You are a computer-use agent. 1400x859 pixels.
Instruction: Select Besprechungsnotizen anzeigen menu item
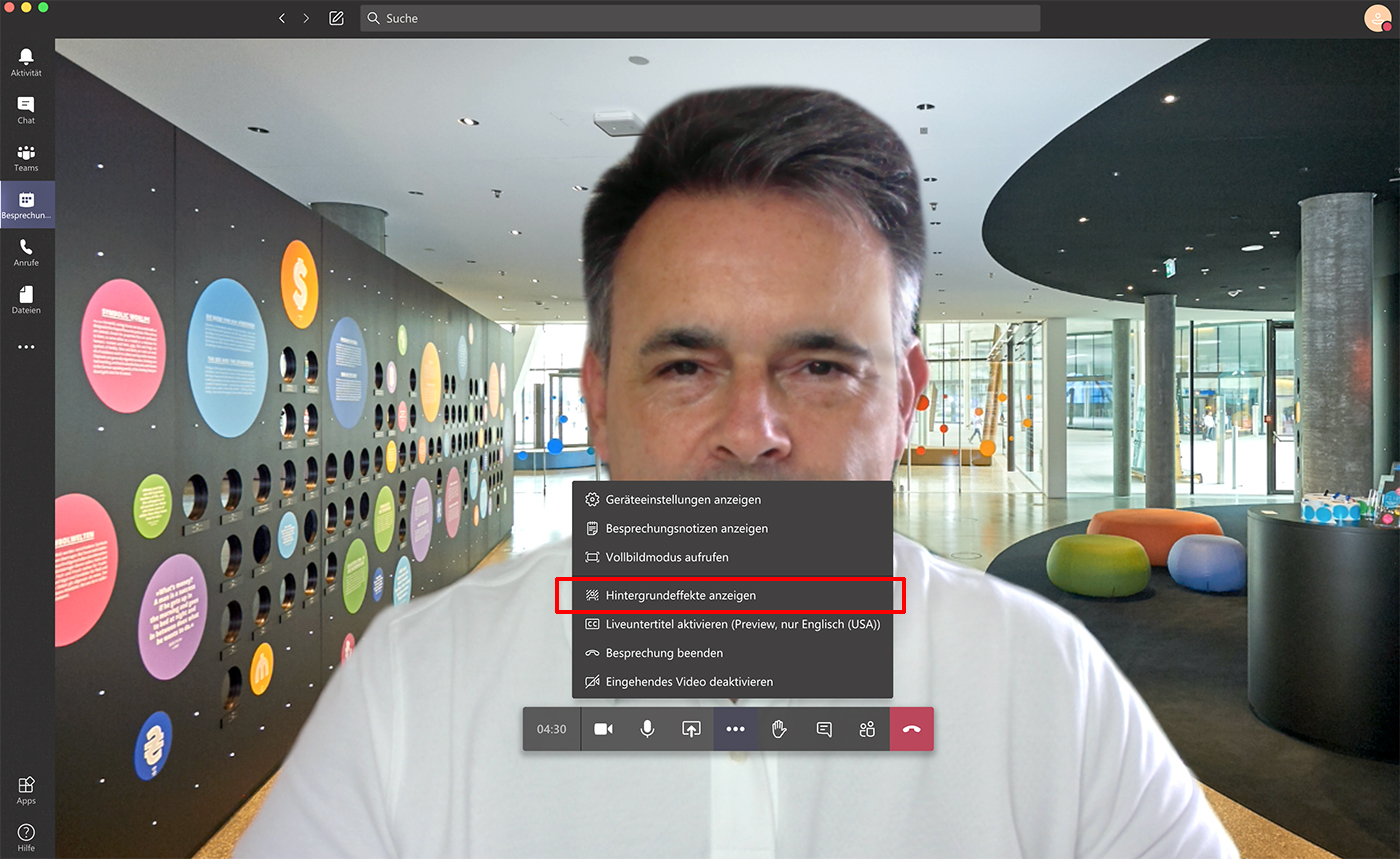pyautogui.click(x=732, y=528)
